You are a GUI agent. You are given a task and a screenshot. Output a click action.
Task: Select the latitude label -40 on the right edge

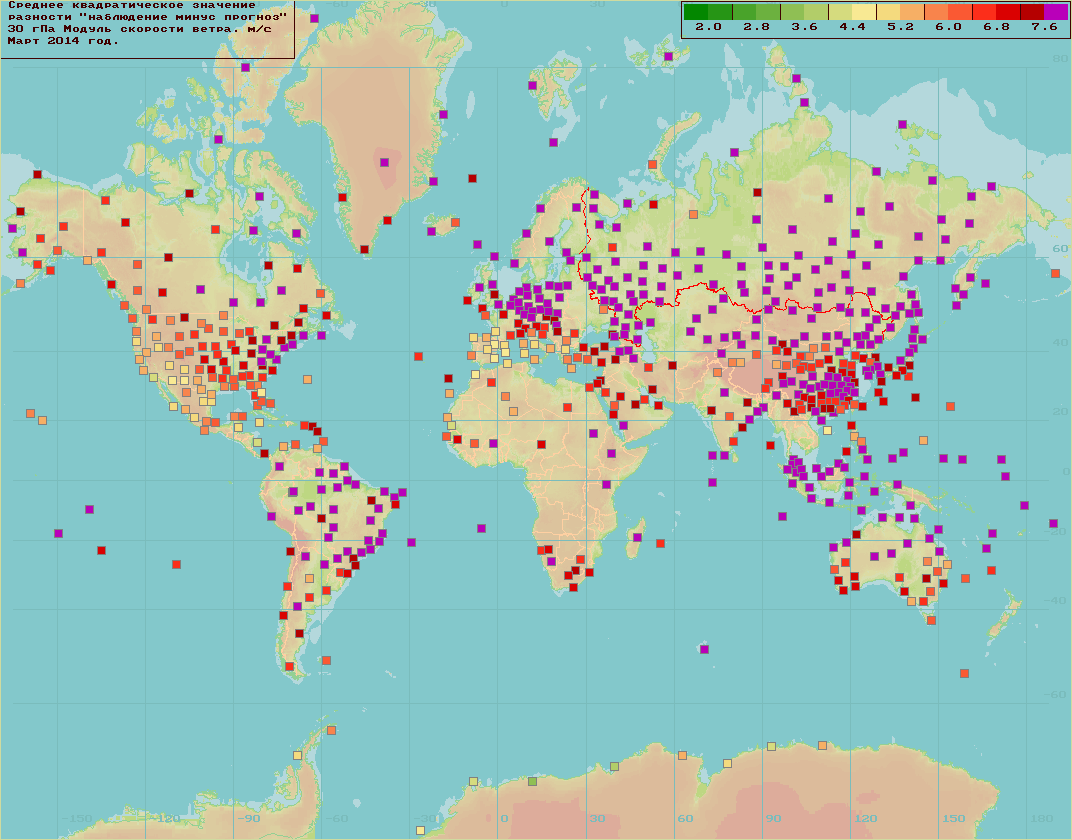(x=1058, y=601)
